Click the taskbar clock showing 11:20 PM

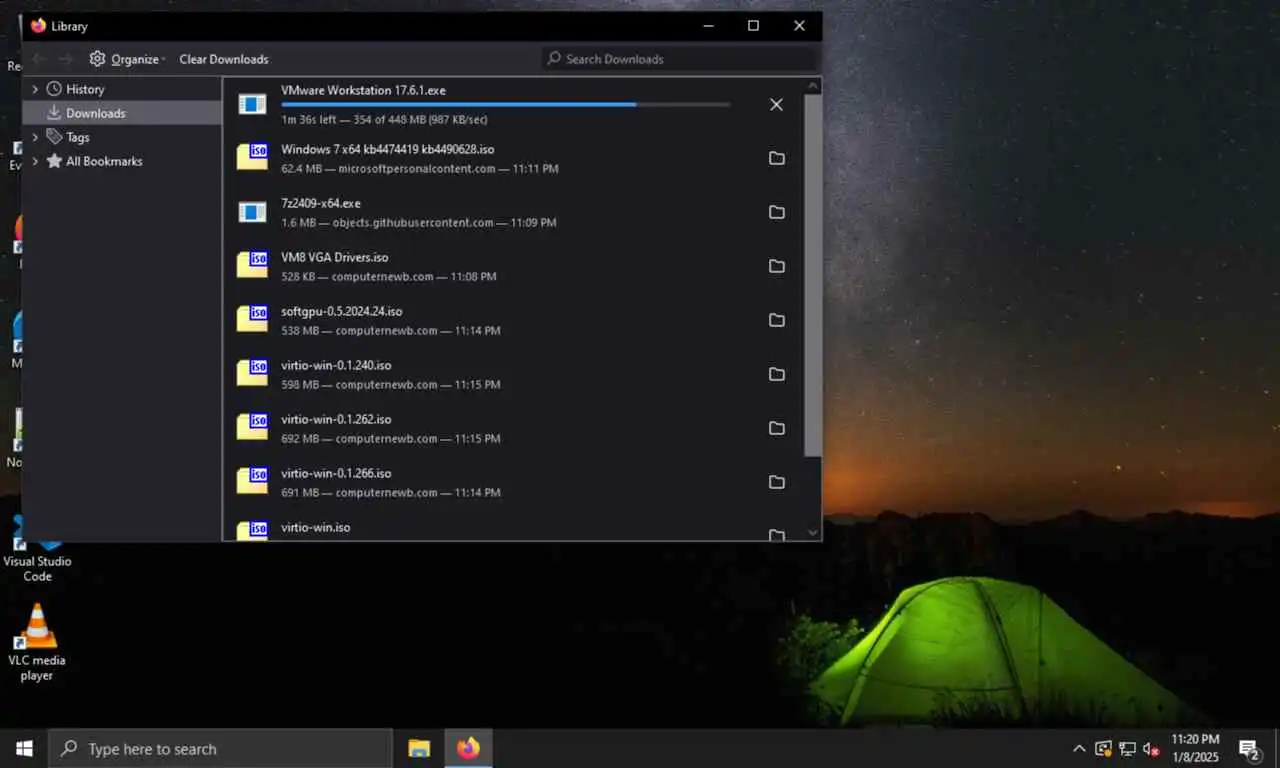[1194, 748]
